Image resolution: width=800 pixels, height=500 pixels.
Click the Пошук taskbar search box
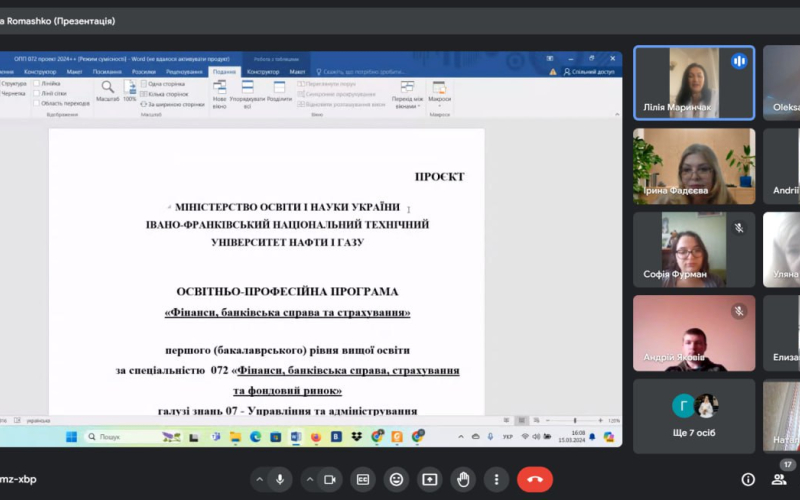click(x=133, y=437)
